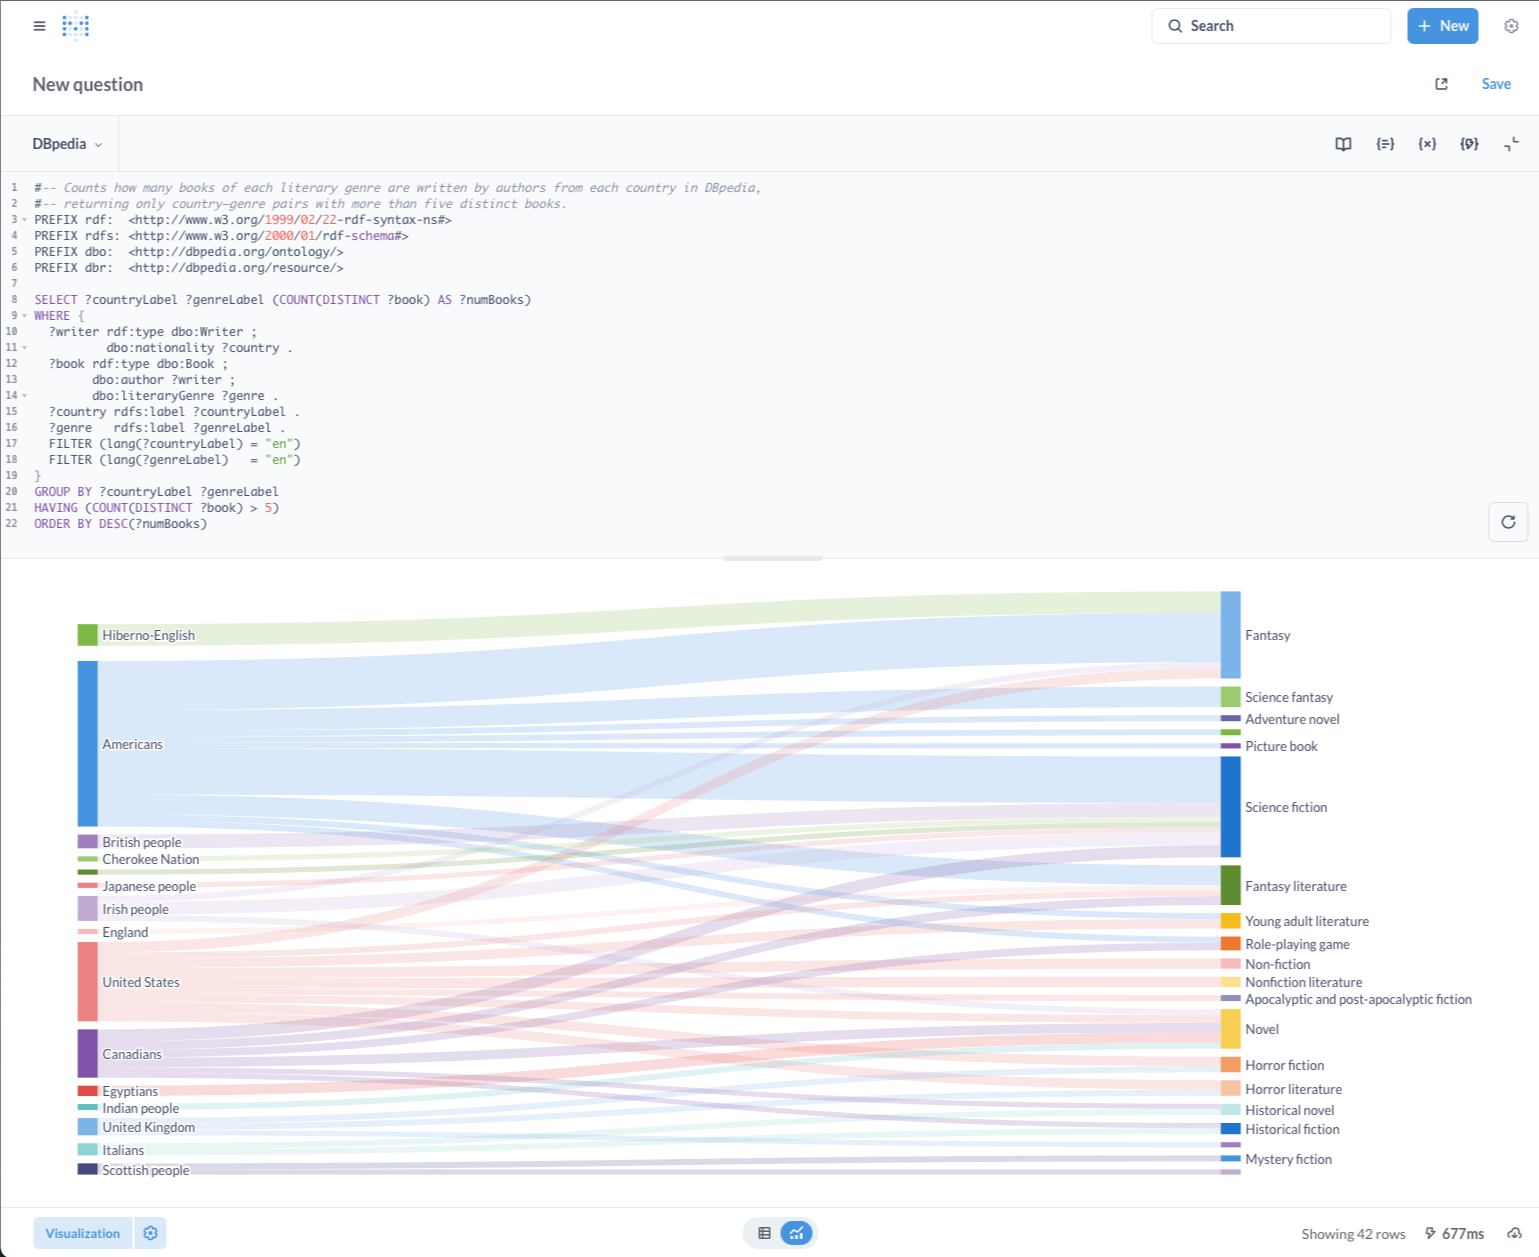Viewport: 1539px width, 1257px height.
Task: Fold the WHERE block at line 9
Action: pyautogui.click(x=24, y=316)
